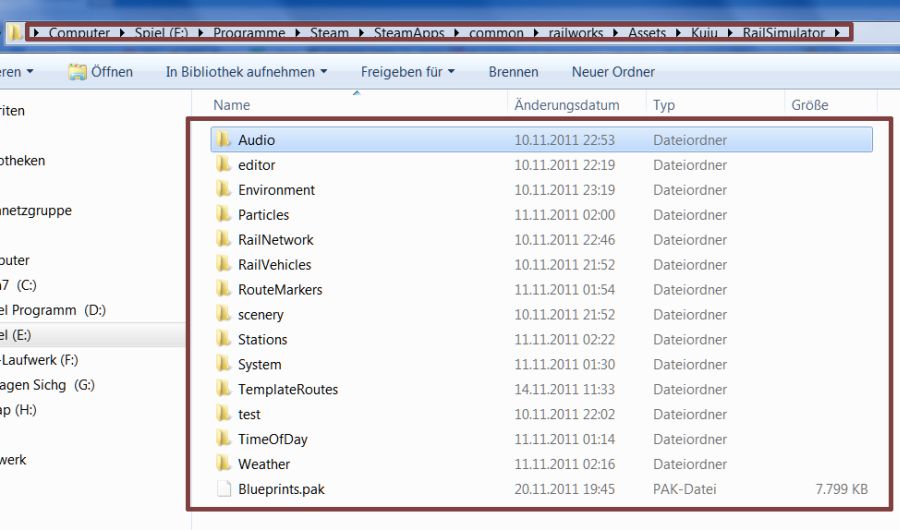The width and height of the screenshot is (900, 530).
Task: Select the TimeOfDay folder icon
Action: pyautogui.click(x=223, y=439)
